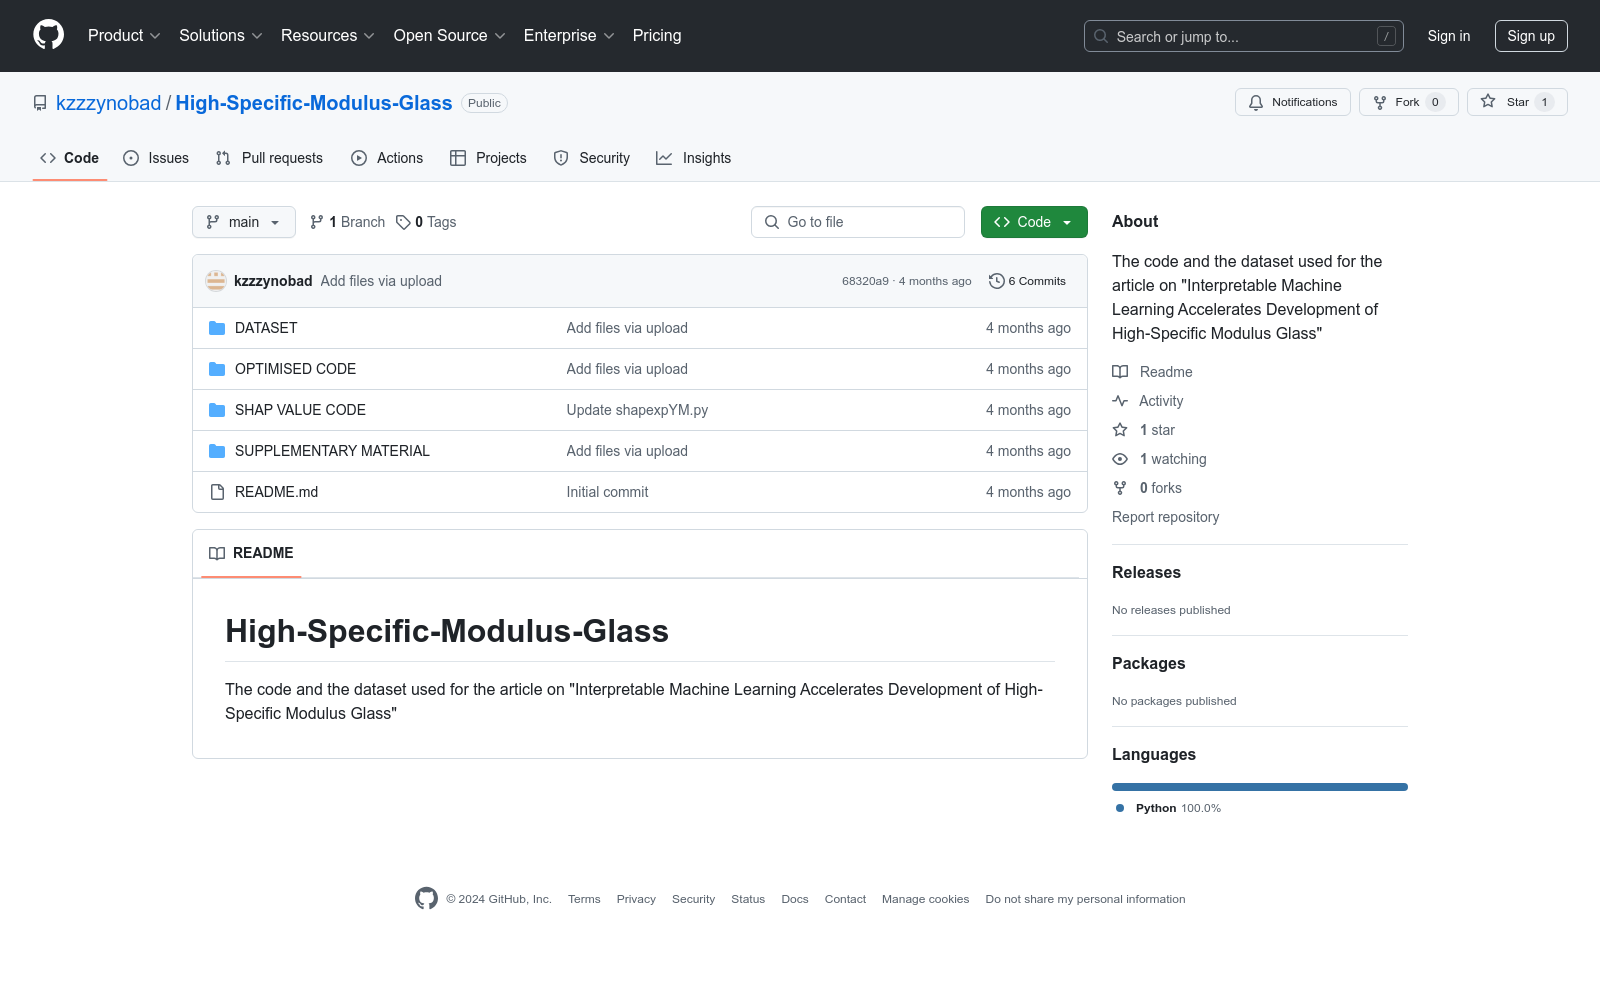Open the 6 Commits history link
1600x1000 pixels.
click(x=1027, y=281)
